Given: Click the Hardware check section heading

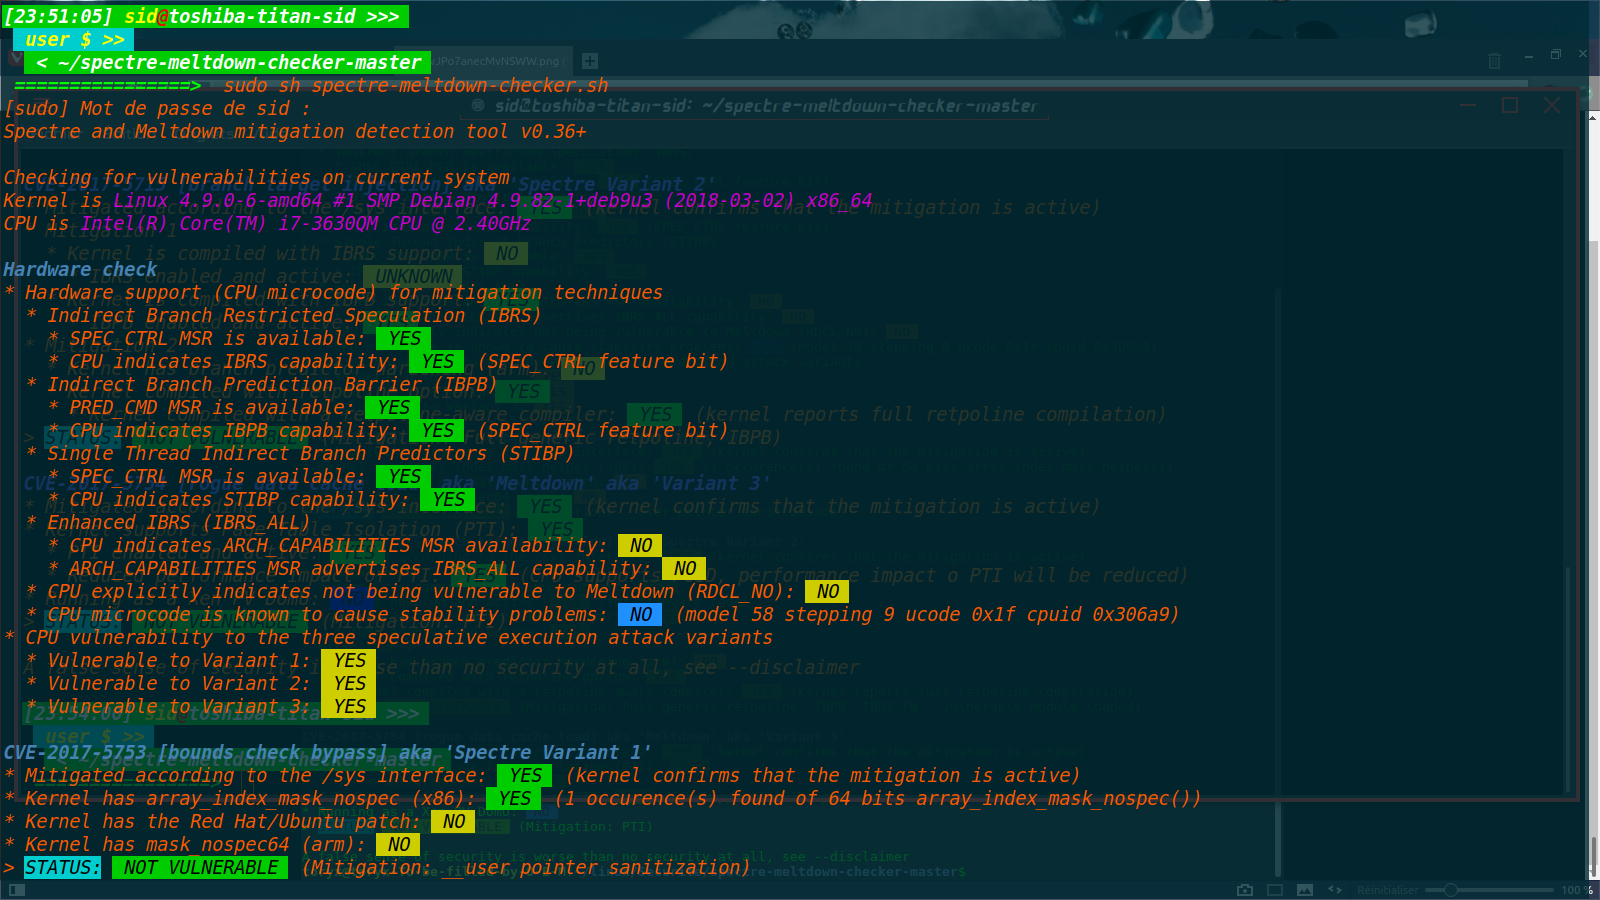Looking at the screenshot, I should pos(80,270).
